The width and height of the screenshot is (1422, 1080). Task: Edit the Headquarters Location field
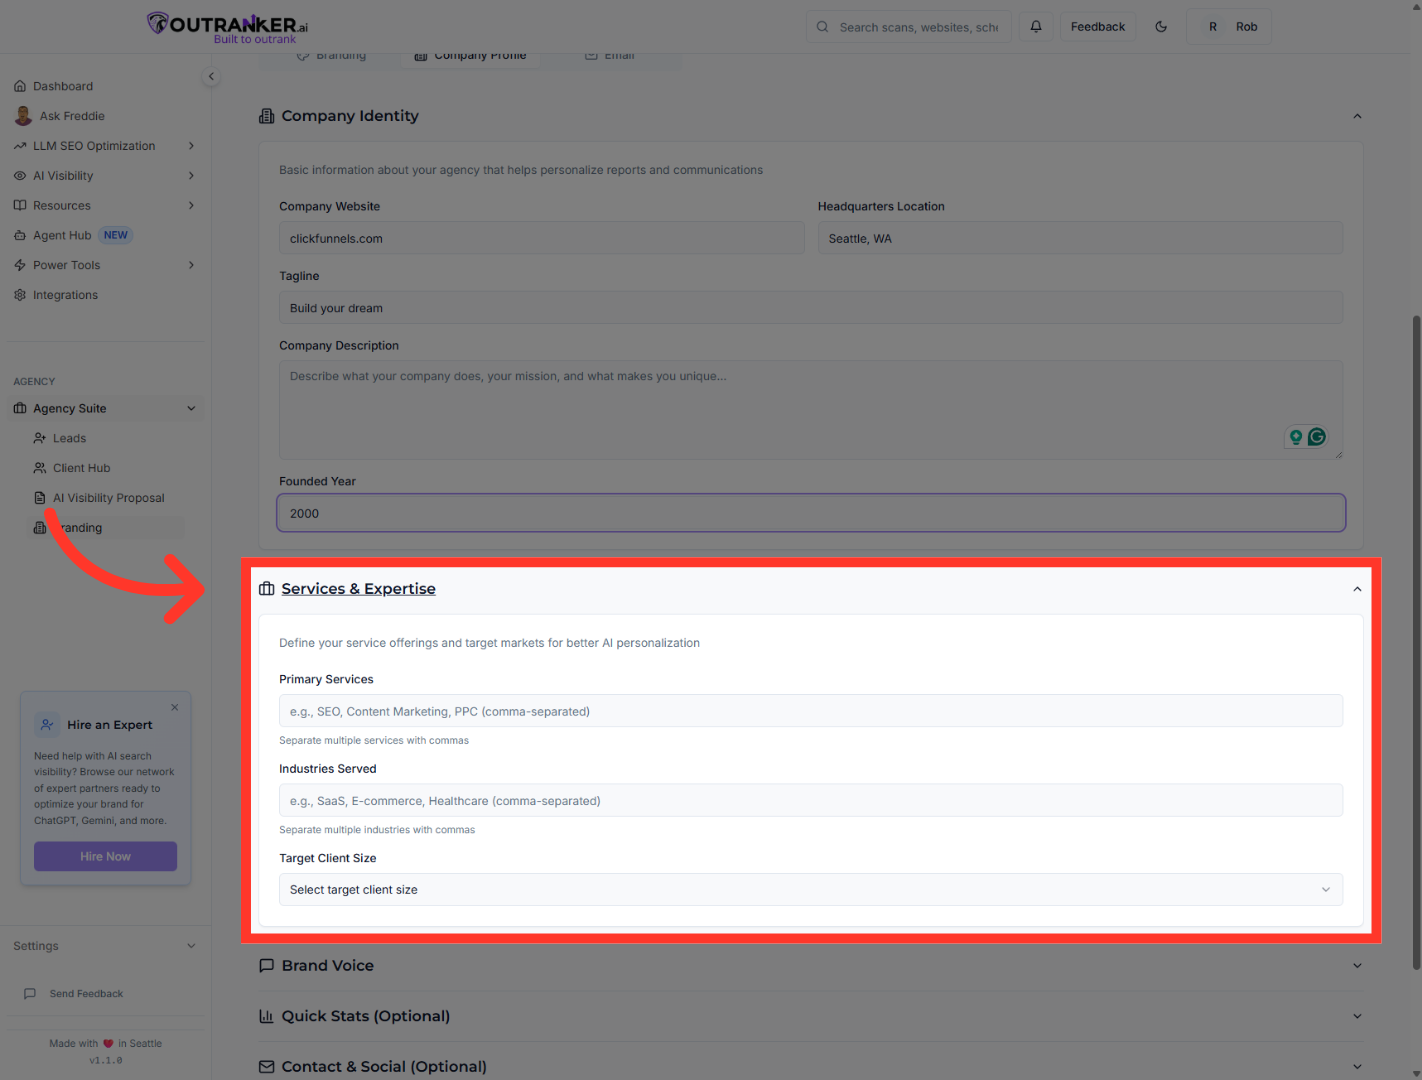click(1080, 238)
